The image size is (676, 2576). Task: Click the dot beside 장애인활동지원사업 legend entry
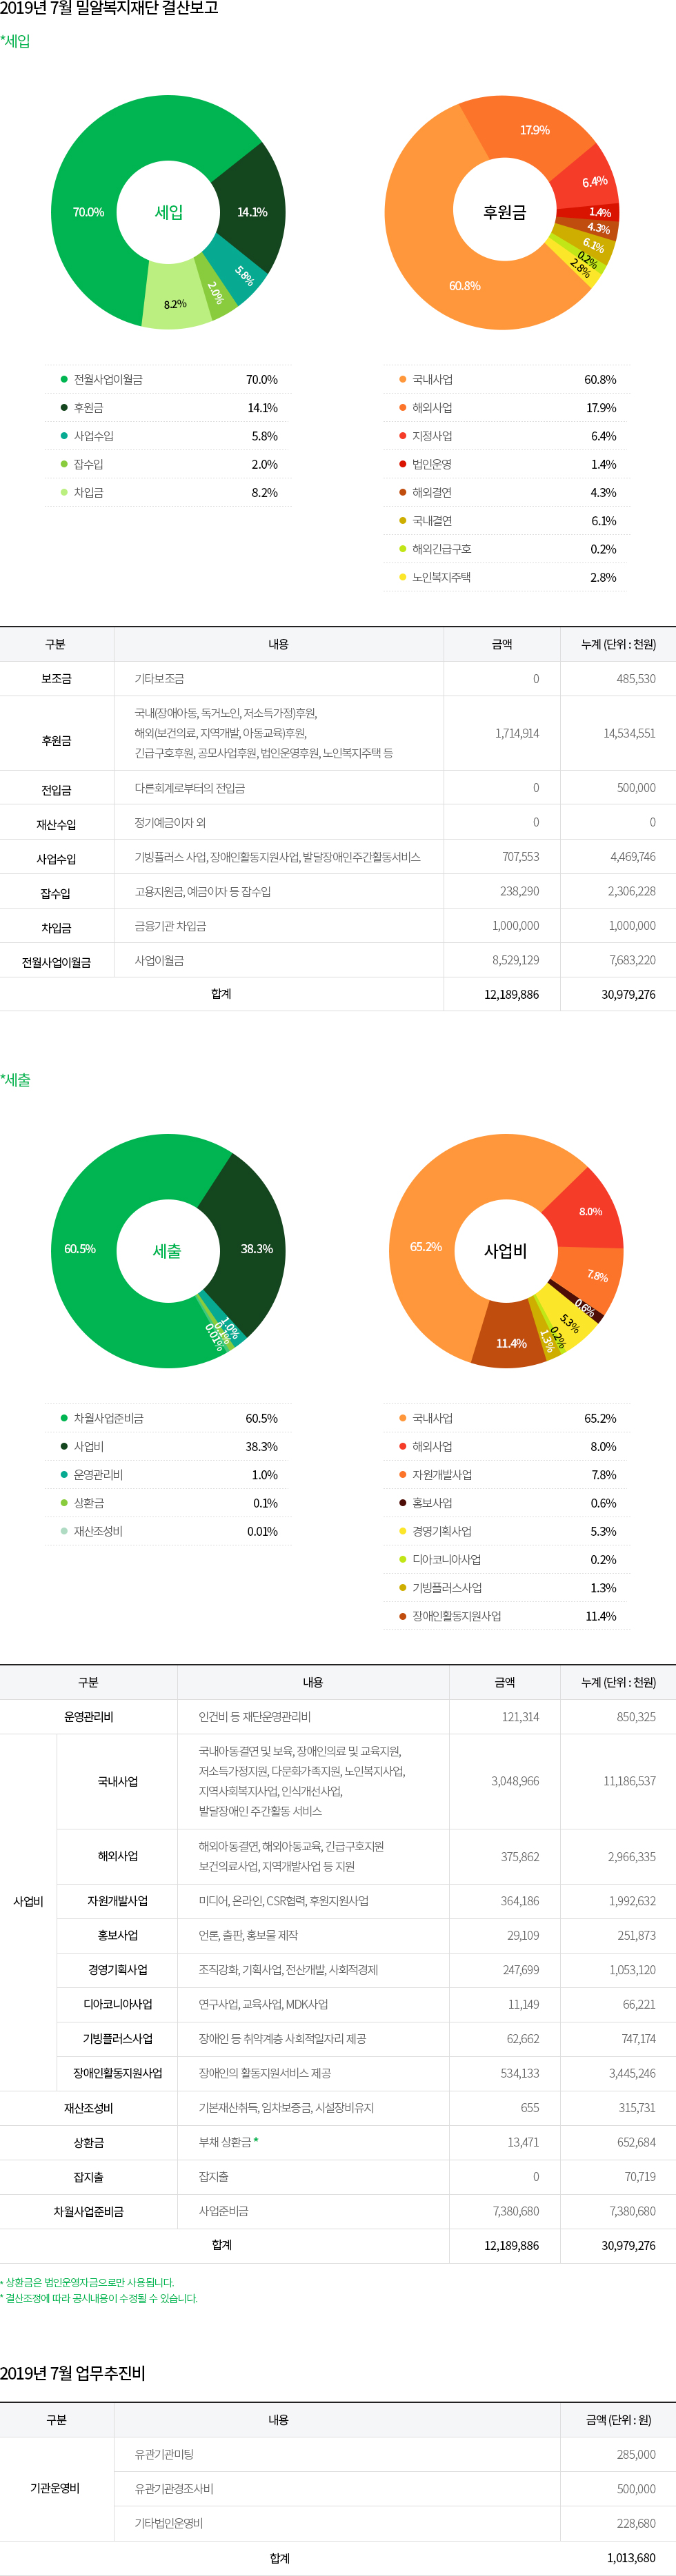(x=402, y=1616)
